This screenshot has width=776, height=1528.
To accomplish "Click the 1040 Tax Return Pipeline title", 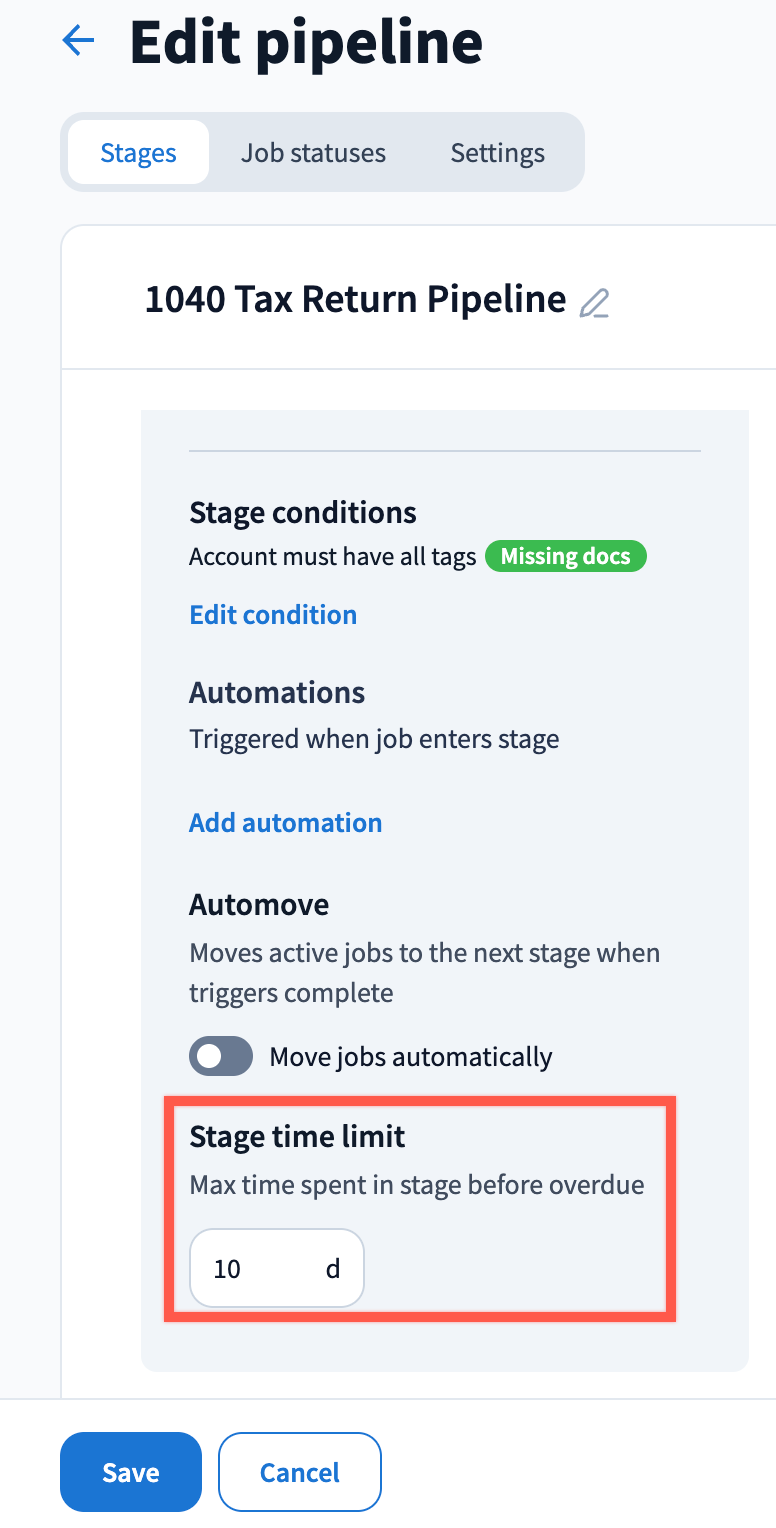I will [355, 299].
